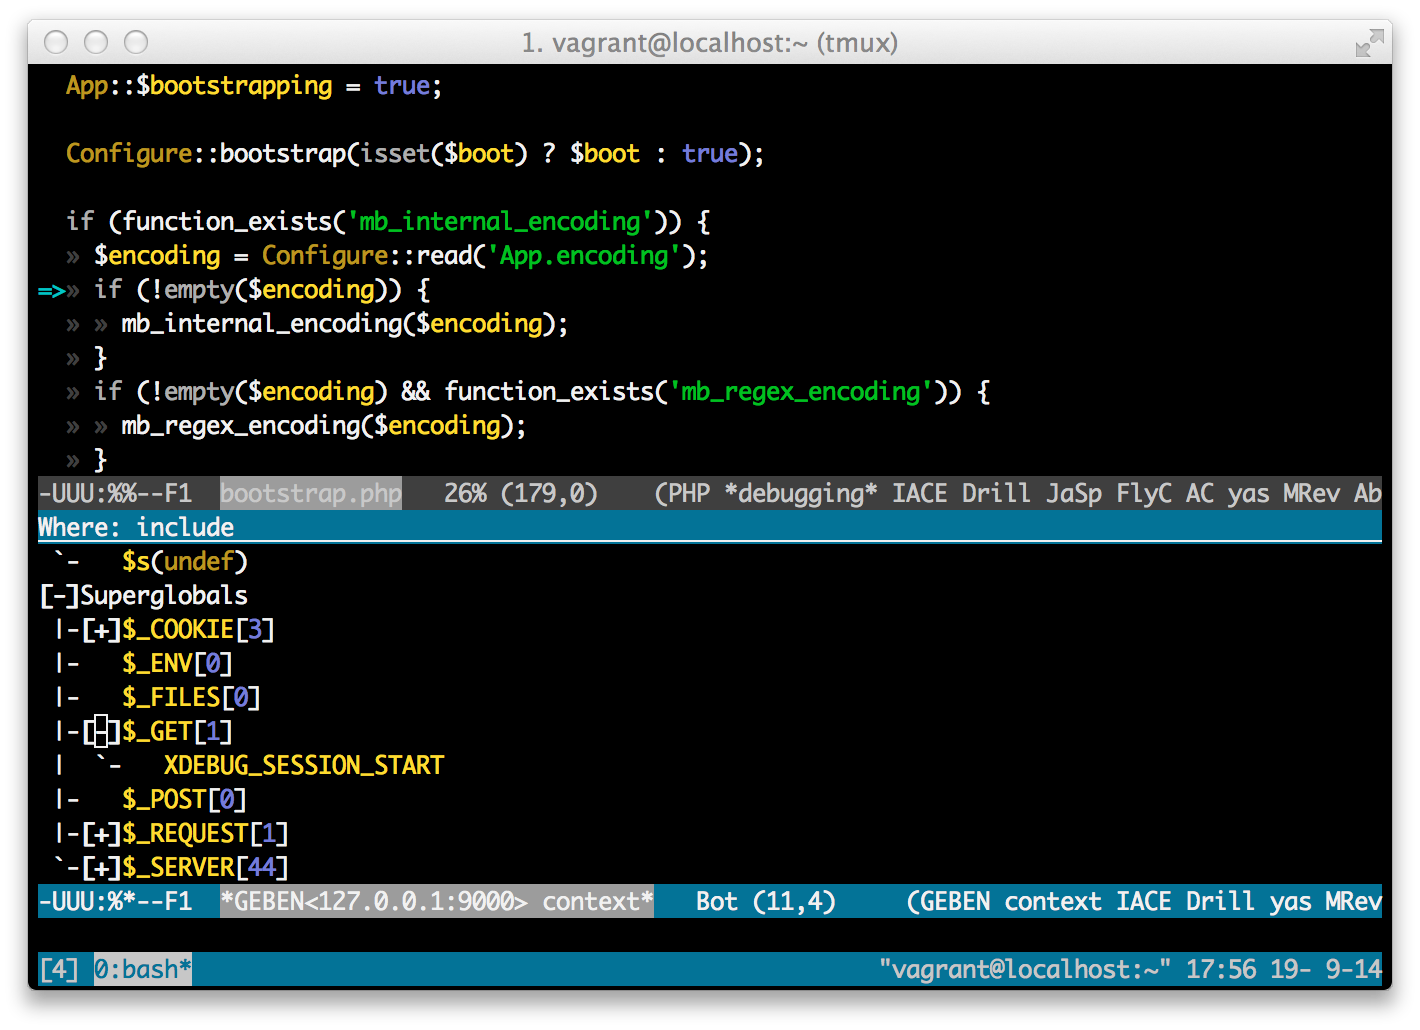Click the fullscreen arrows icon in title bar
This screenshot has width=1420, height=1030.
point(1369,43)
